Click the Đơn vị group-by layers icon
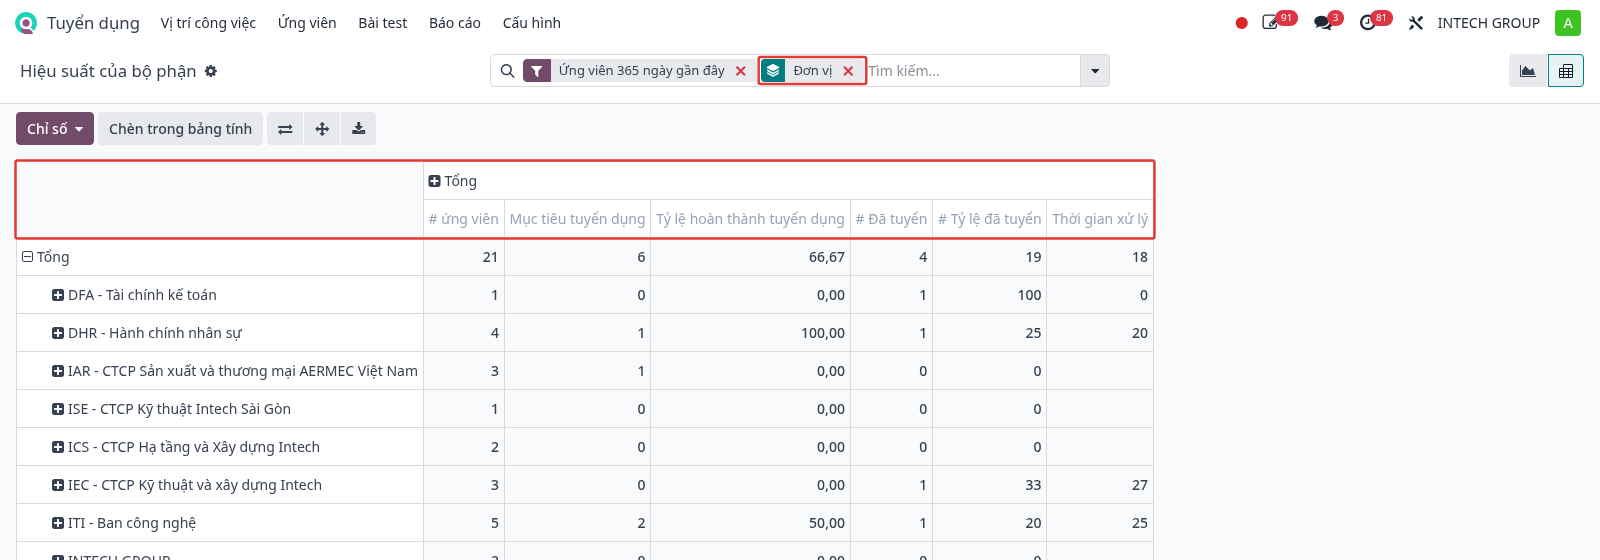Viewport: 1600px width, 560px height. [x=773, y=71]
